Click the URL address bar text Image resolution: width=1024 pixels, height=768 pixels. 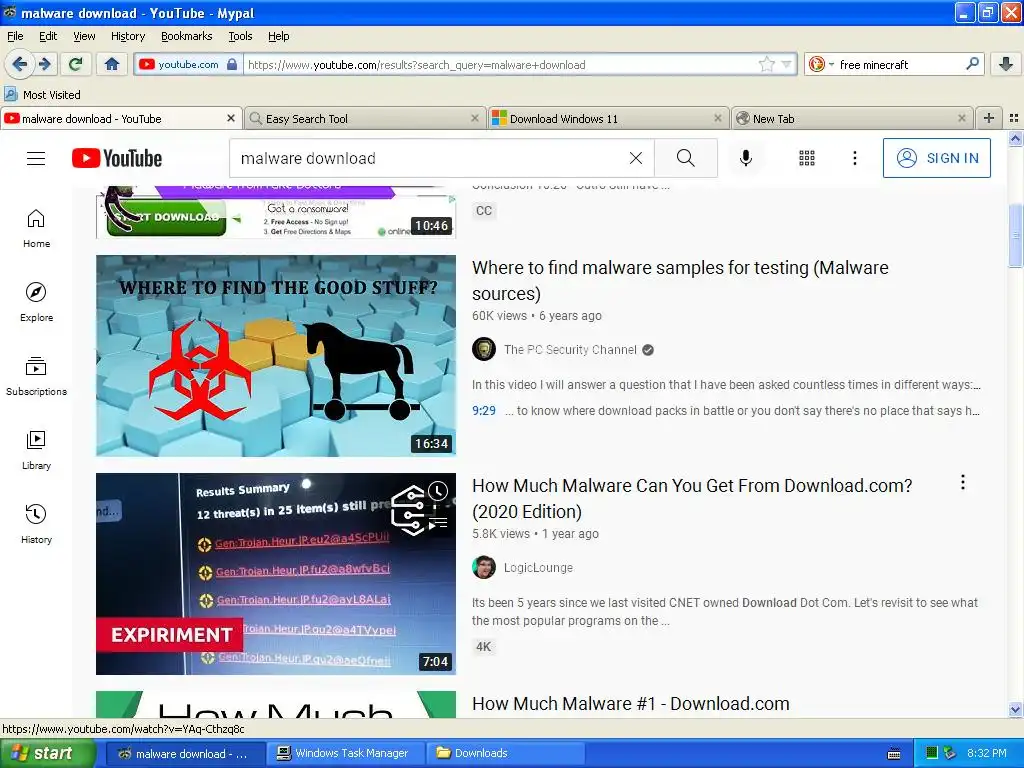(417, 65)
